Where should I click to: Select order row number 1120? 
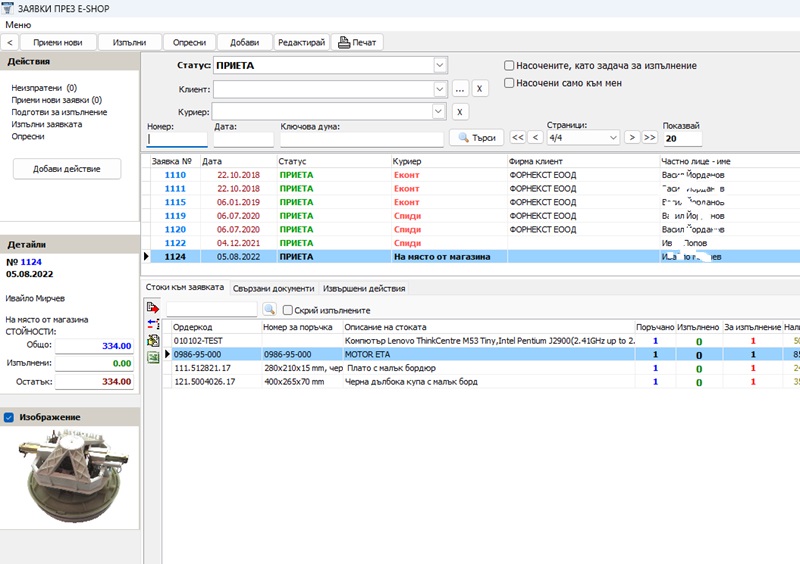tap(470, 230)
